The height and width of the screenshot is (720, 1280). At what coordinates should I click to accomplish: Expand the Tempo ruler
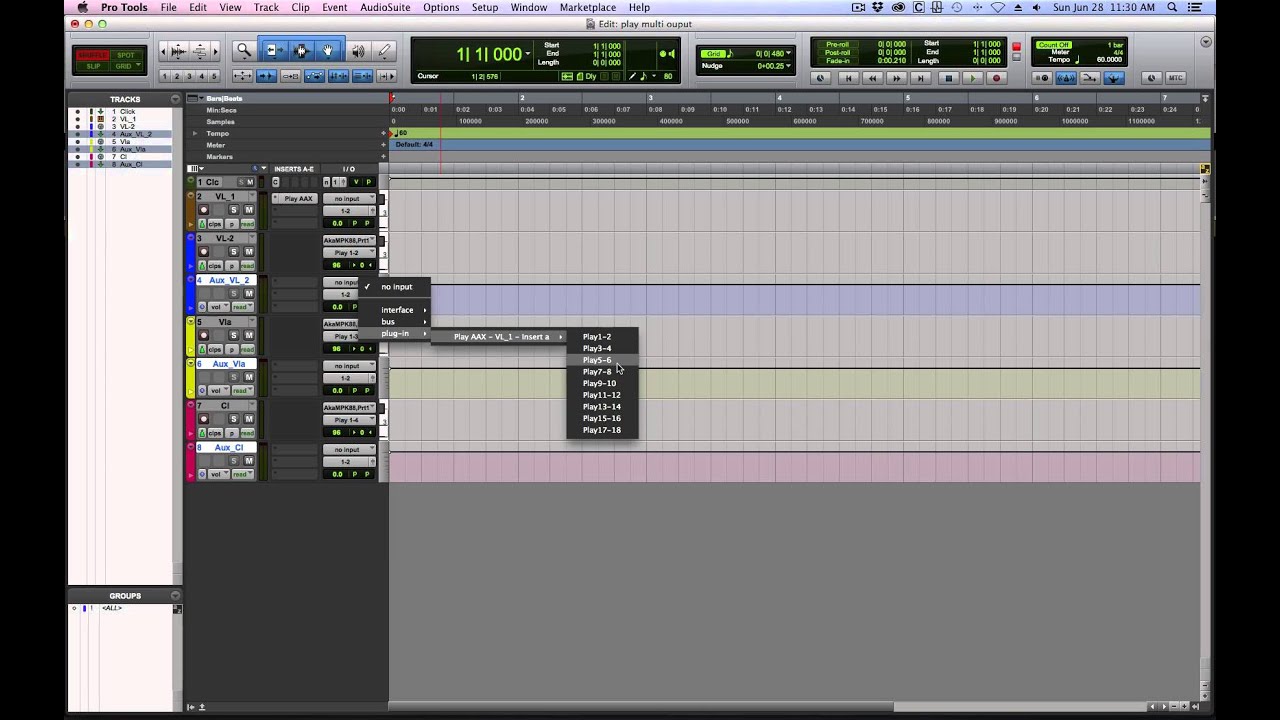click(196, 133)
